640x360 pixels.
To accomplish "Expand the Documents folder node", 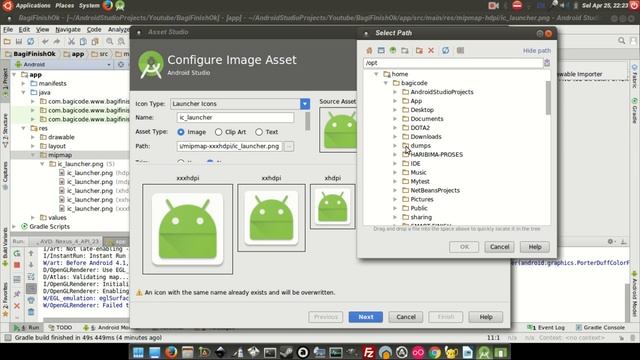I will tap(395, 119).
